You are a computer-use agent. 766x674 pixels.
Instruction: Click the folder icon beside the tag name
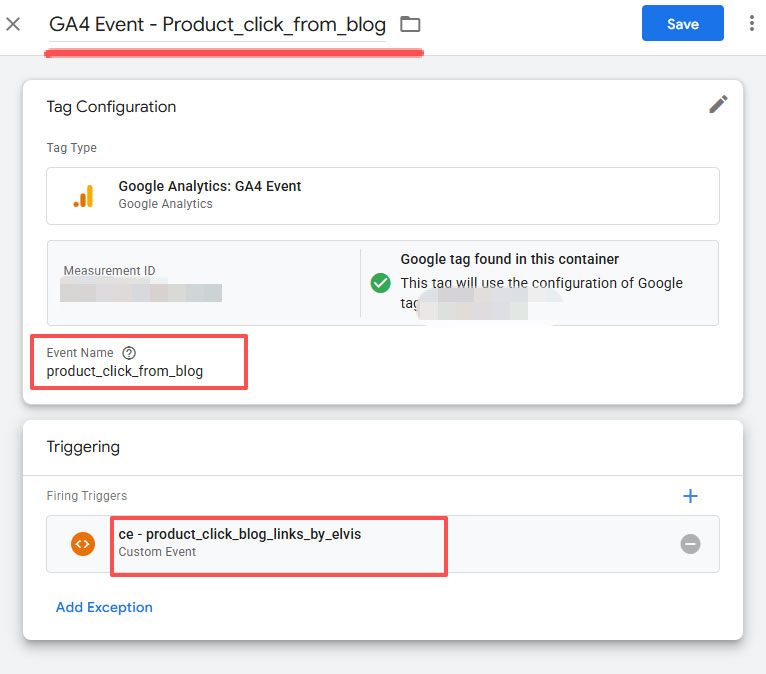coord(410,24)
